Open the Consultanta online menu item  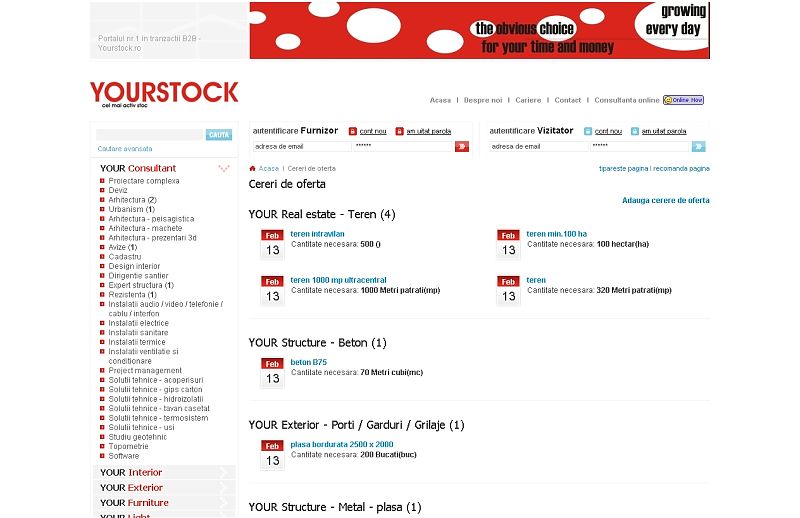click(x=627, y=101)
